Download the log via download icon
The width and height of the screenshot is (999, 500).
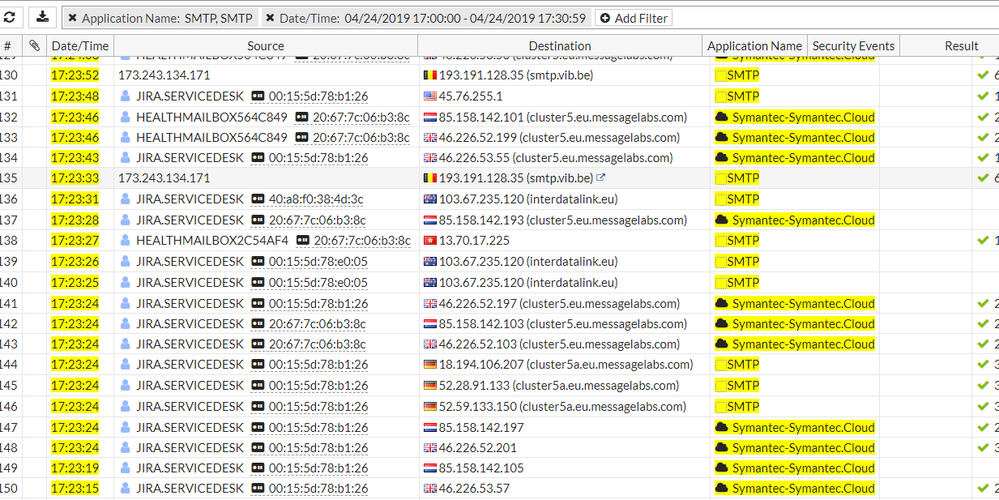[42, 18]
